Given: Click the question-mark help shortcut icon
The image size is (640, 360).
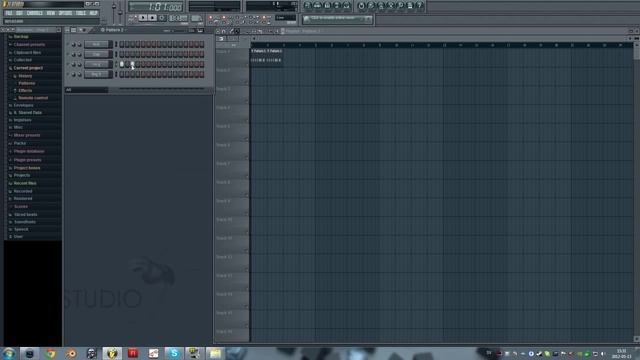Looking at the screenshot, I should pyautogui.click(x=420, y=6).
